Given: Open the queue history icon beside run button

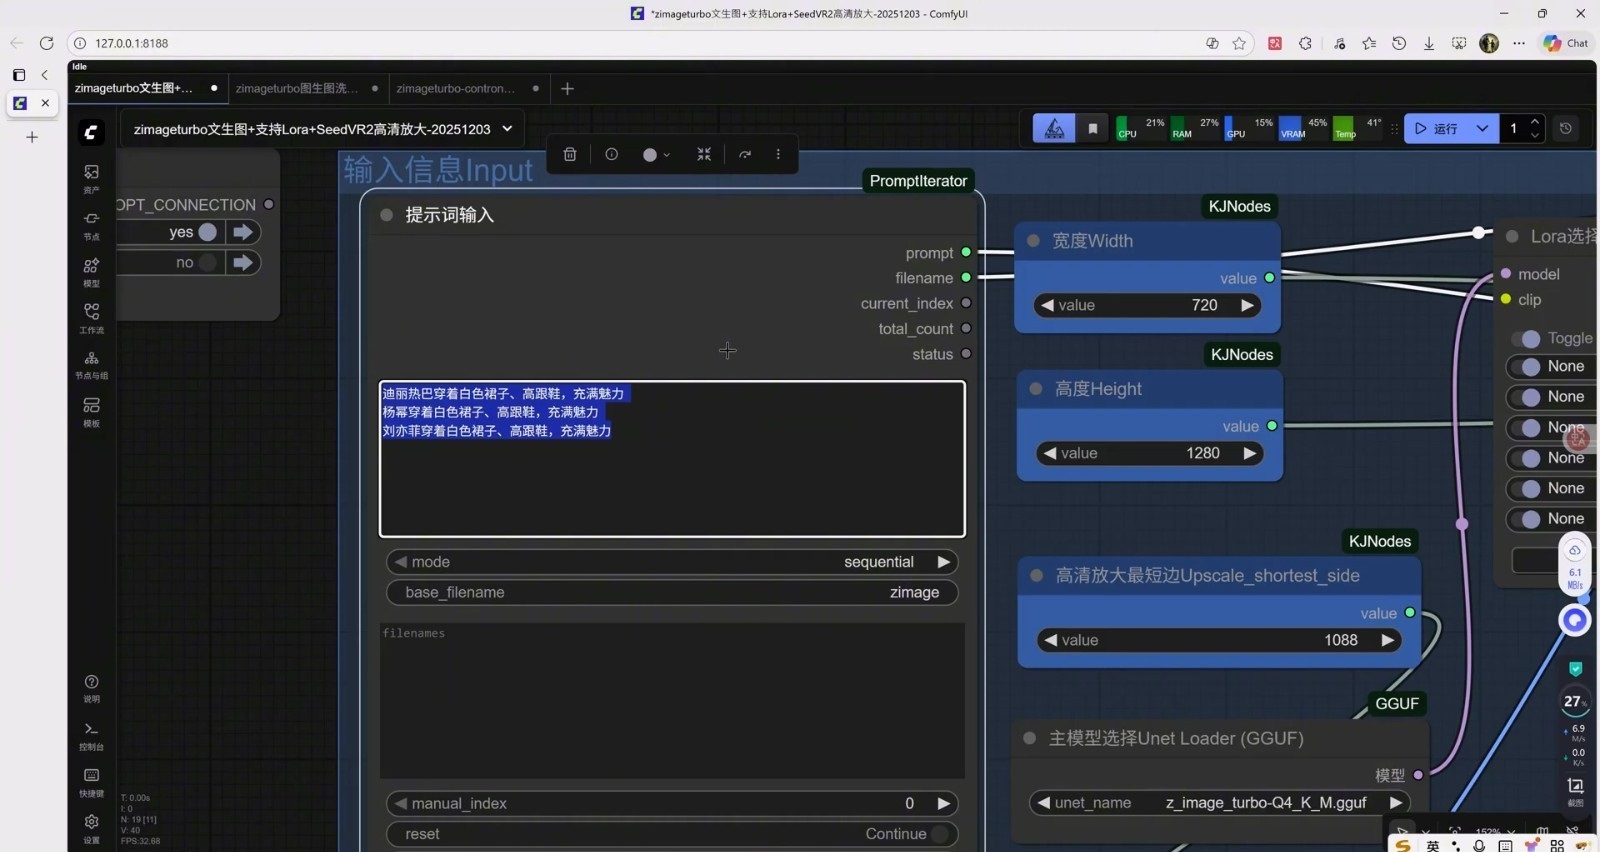Looking at the screenshot, I should (x=1566, y=128).
